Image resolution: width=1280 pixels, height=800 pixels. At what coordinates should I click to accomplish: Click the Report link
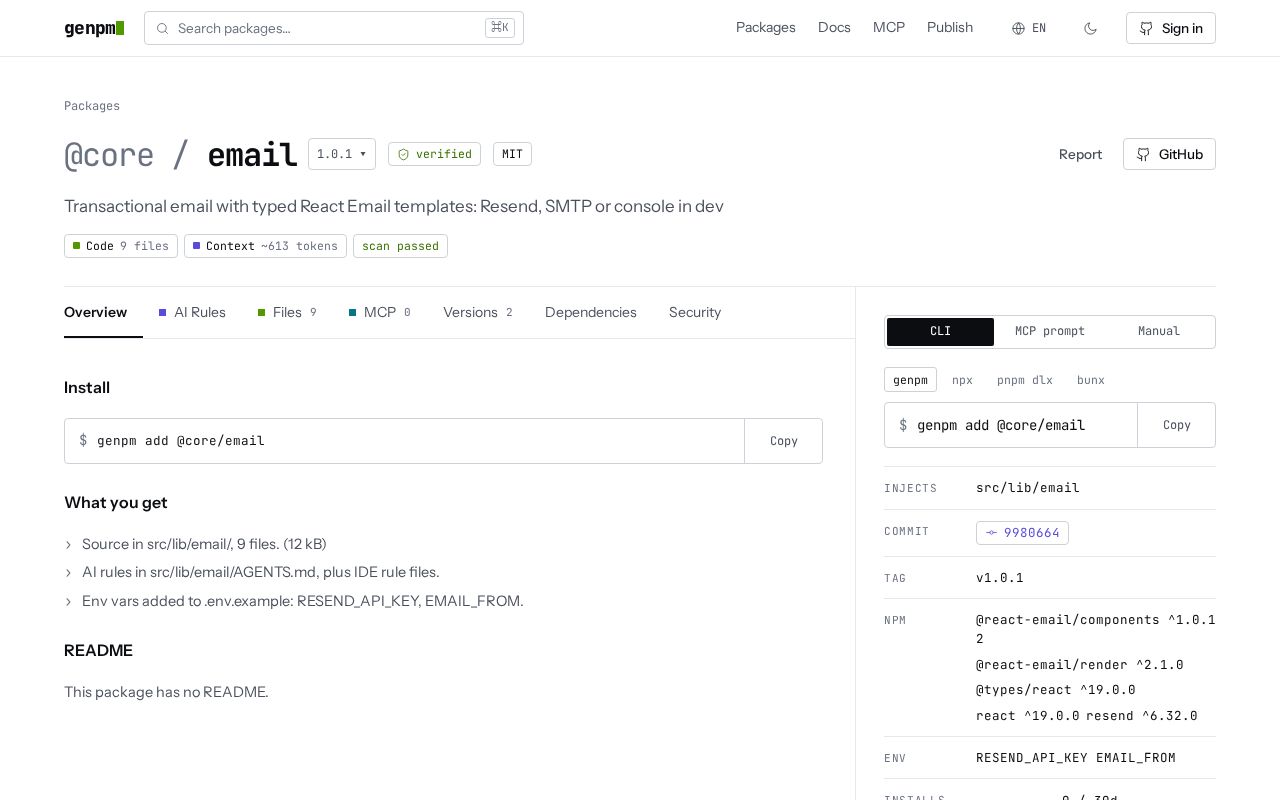click(x=1080, y=154)
